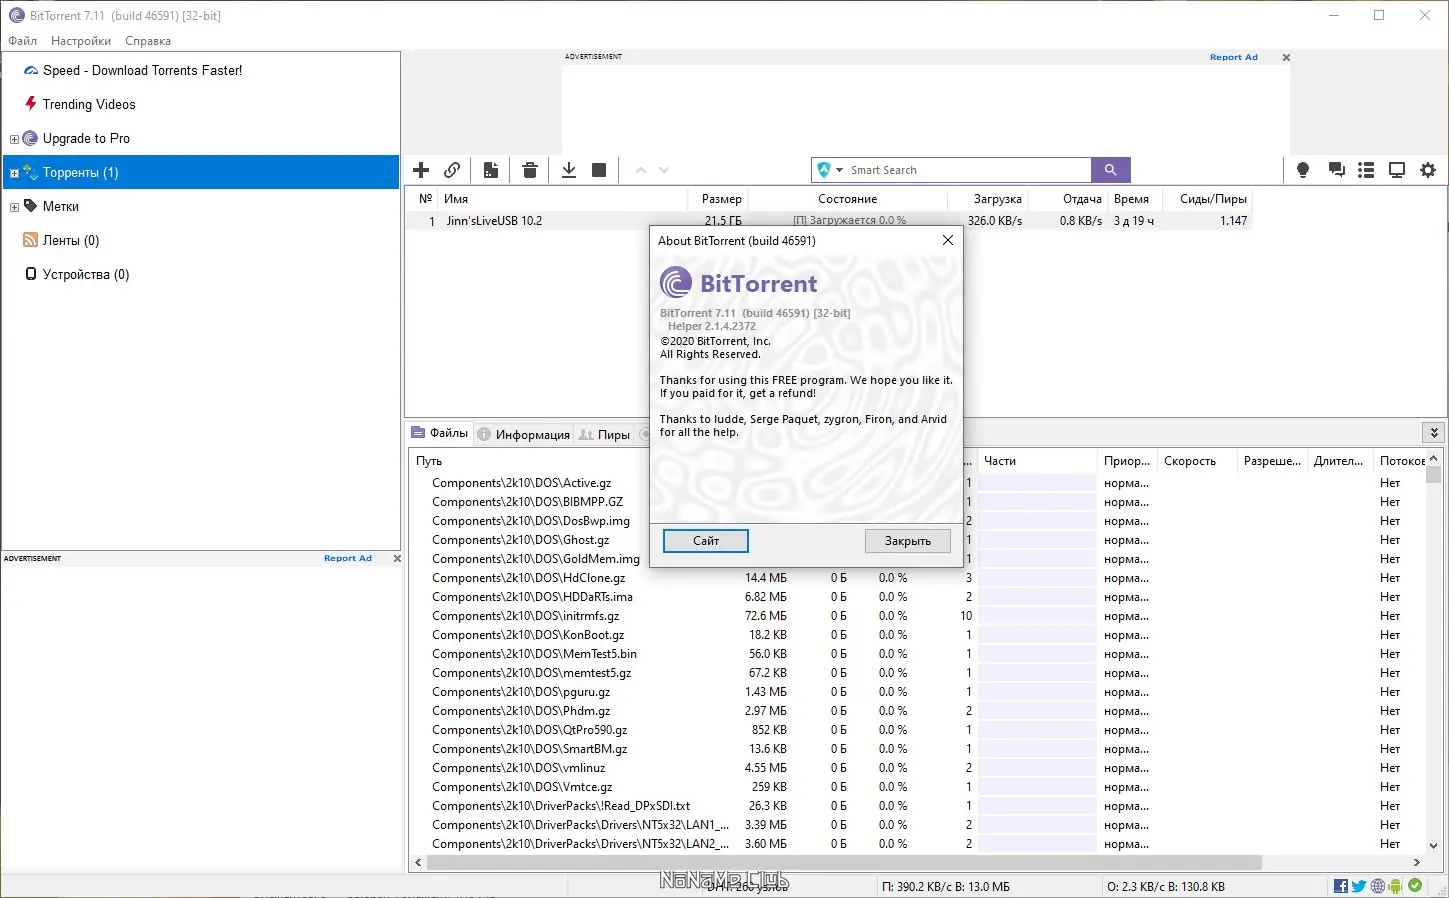Click the Move Up Queue arrow
The width and height of the screenshot is (1449, 898).
pyautogui.click(x=641, y=170)
